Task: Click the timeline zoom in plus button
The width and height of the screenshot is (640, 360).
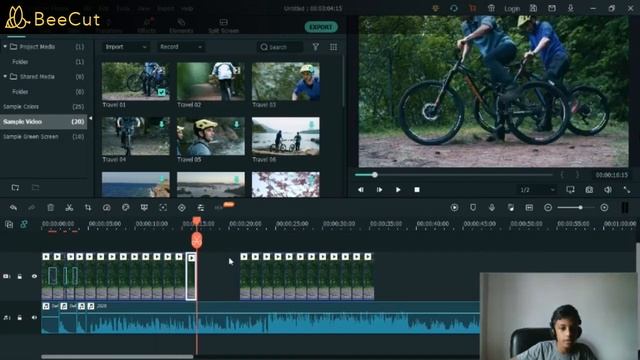Action: coord(604,208)
